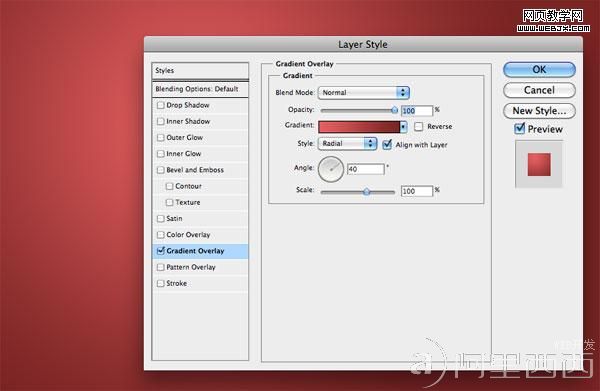The width and height of the screenshot is (600, 391).
Task: Enable the Inner Shadow checkbox
Action: point(161,121)
